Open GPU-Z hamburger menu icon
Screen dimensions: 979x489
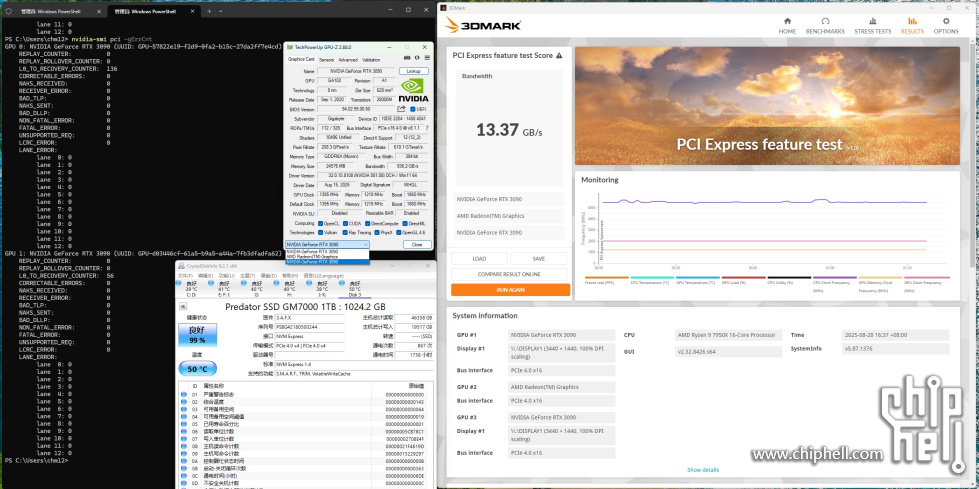(x=427, y=57)
